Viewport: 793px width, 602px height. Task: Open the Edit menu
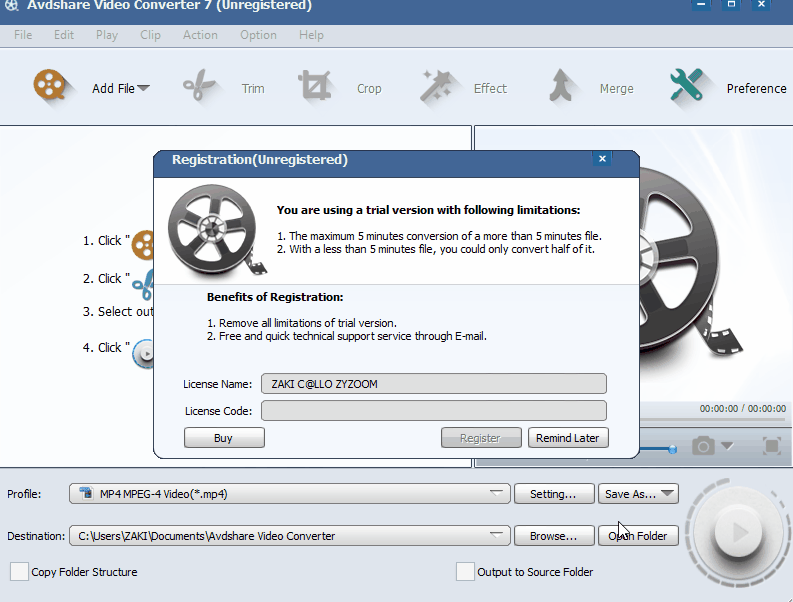pos(64,35)
